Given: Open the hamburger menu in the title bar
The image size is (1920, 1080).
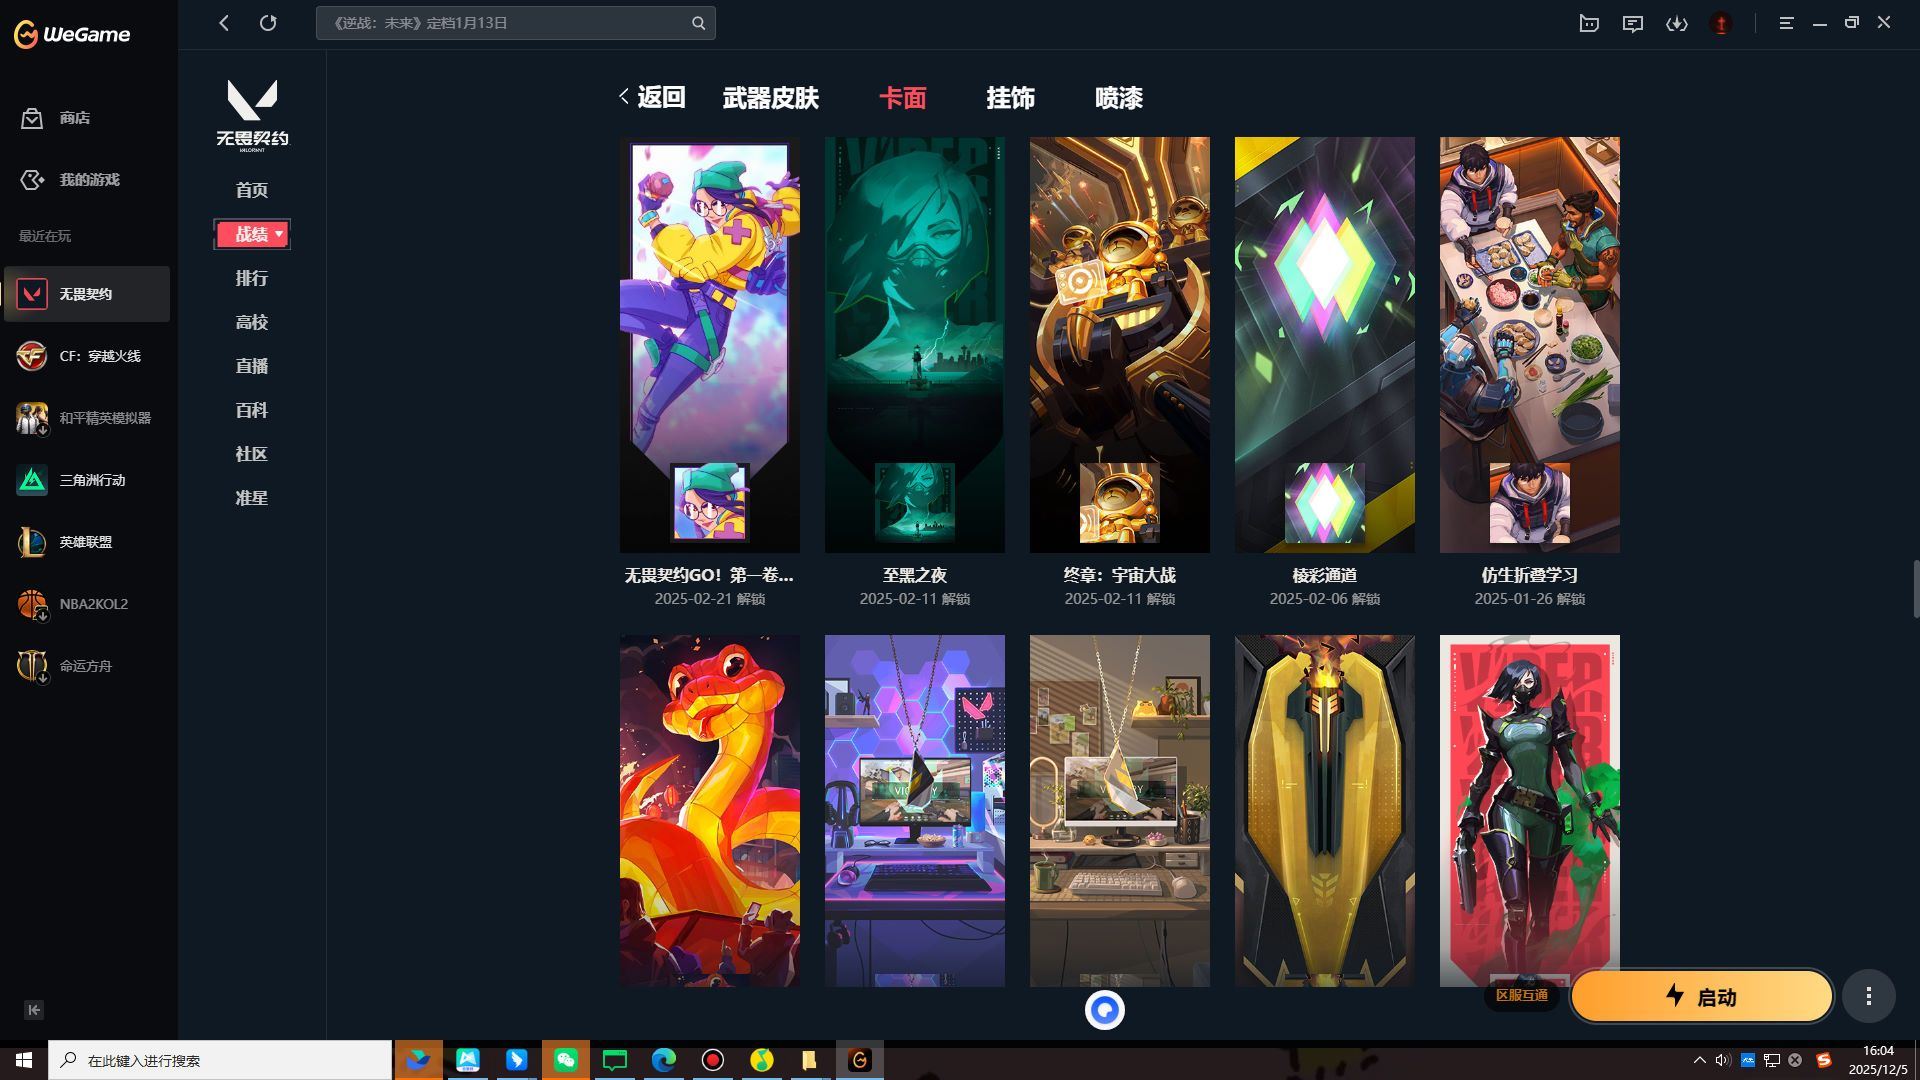Looking at the screenshot, I should (x=1786, y=23).
